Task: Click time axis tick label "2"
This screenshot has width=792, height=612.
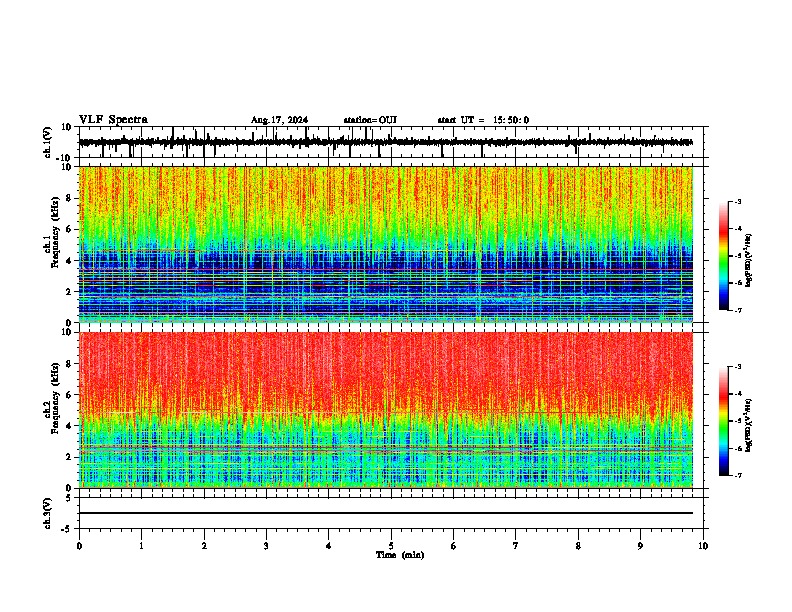Action: (204, 546)
